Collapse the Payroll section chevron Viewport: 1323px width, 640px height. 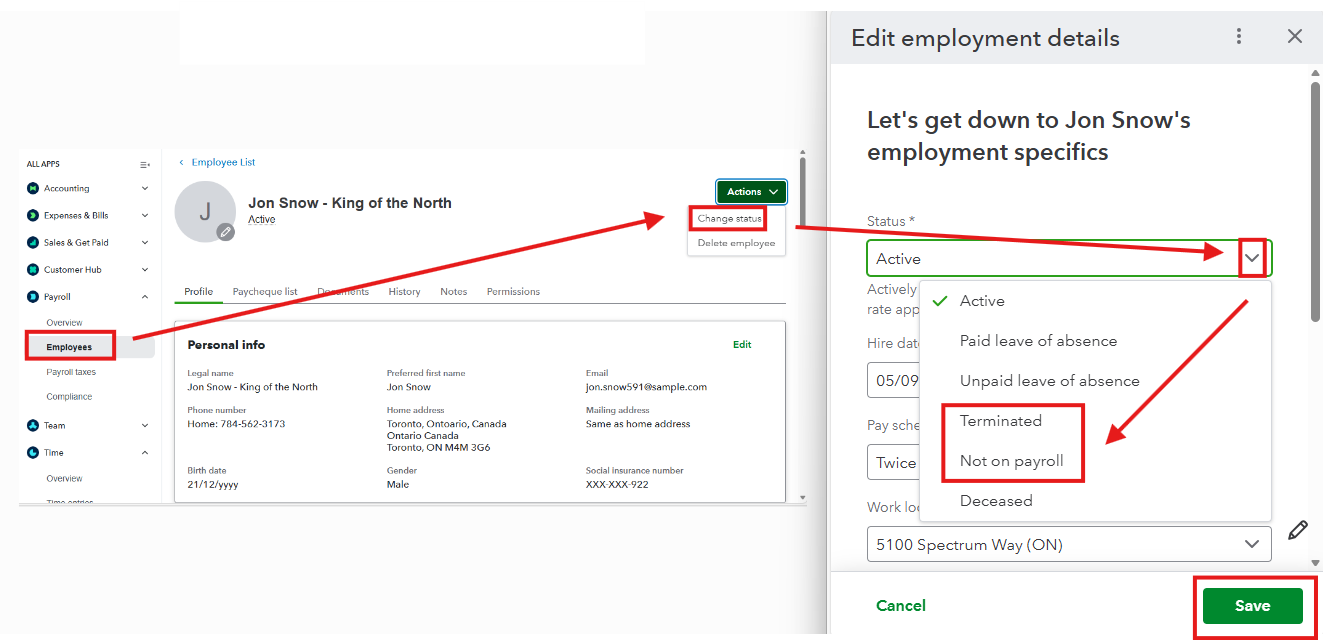click(145, 297)
